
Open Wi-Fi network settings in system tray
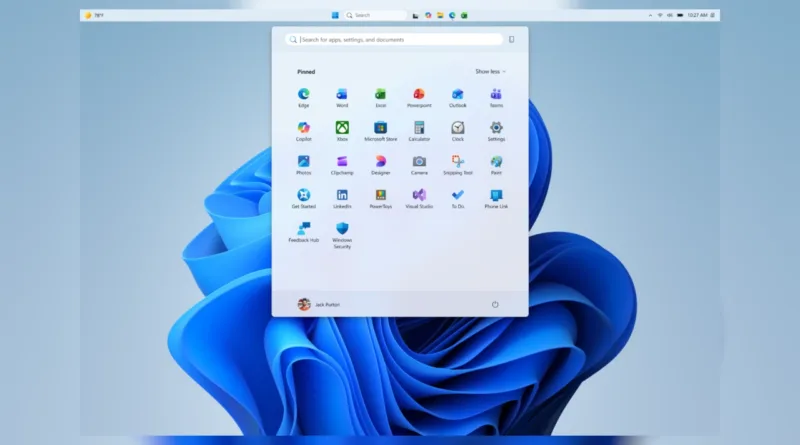660,15
